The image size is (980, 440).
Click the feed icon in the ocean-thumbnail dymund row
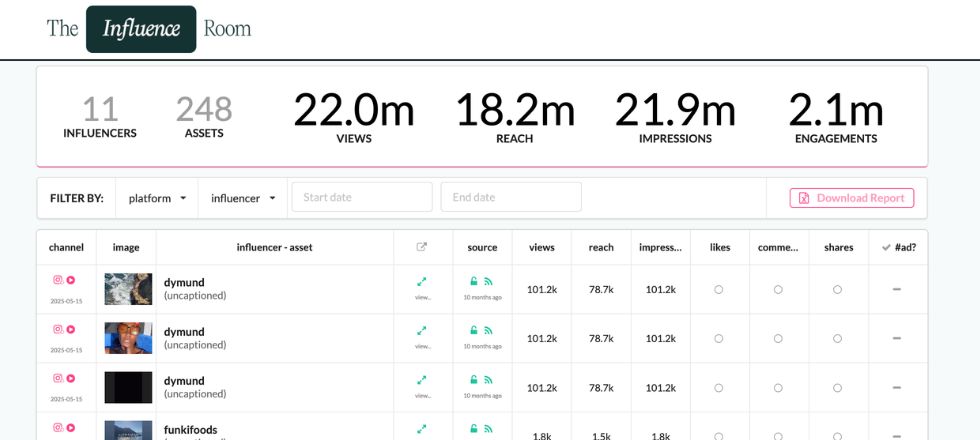click(488, 281)
